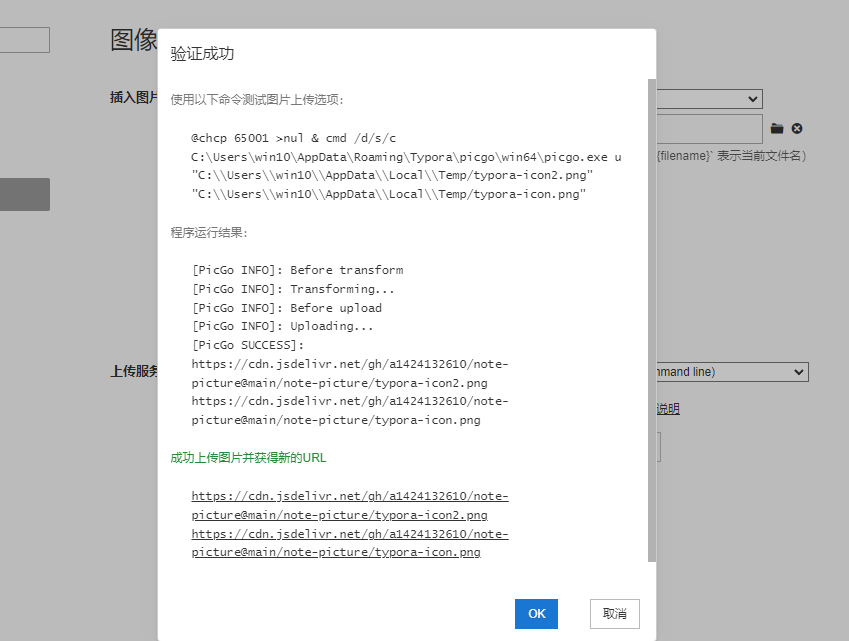Screen dimensions: 849x641
Task: Click the search box in preferences sidebar
Action: tap(24, 40)
